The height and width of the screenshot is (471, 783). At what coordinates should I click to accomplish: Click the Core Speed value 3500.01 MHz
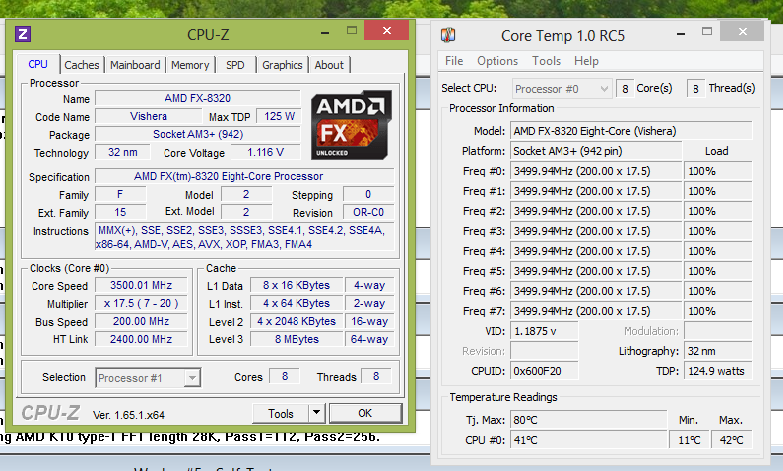(x=141, y=285)
